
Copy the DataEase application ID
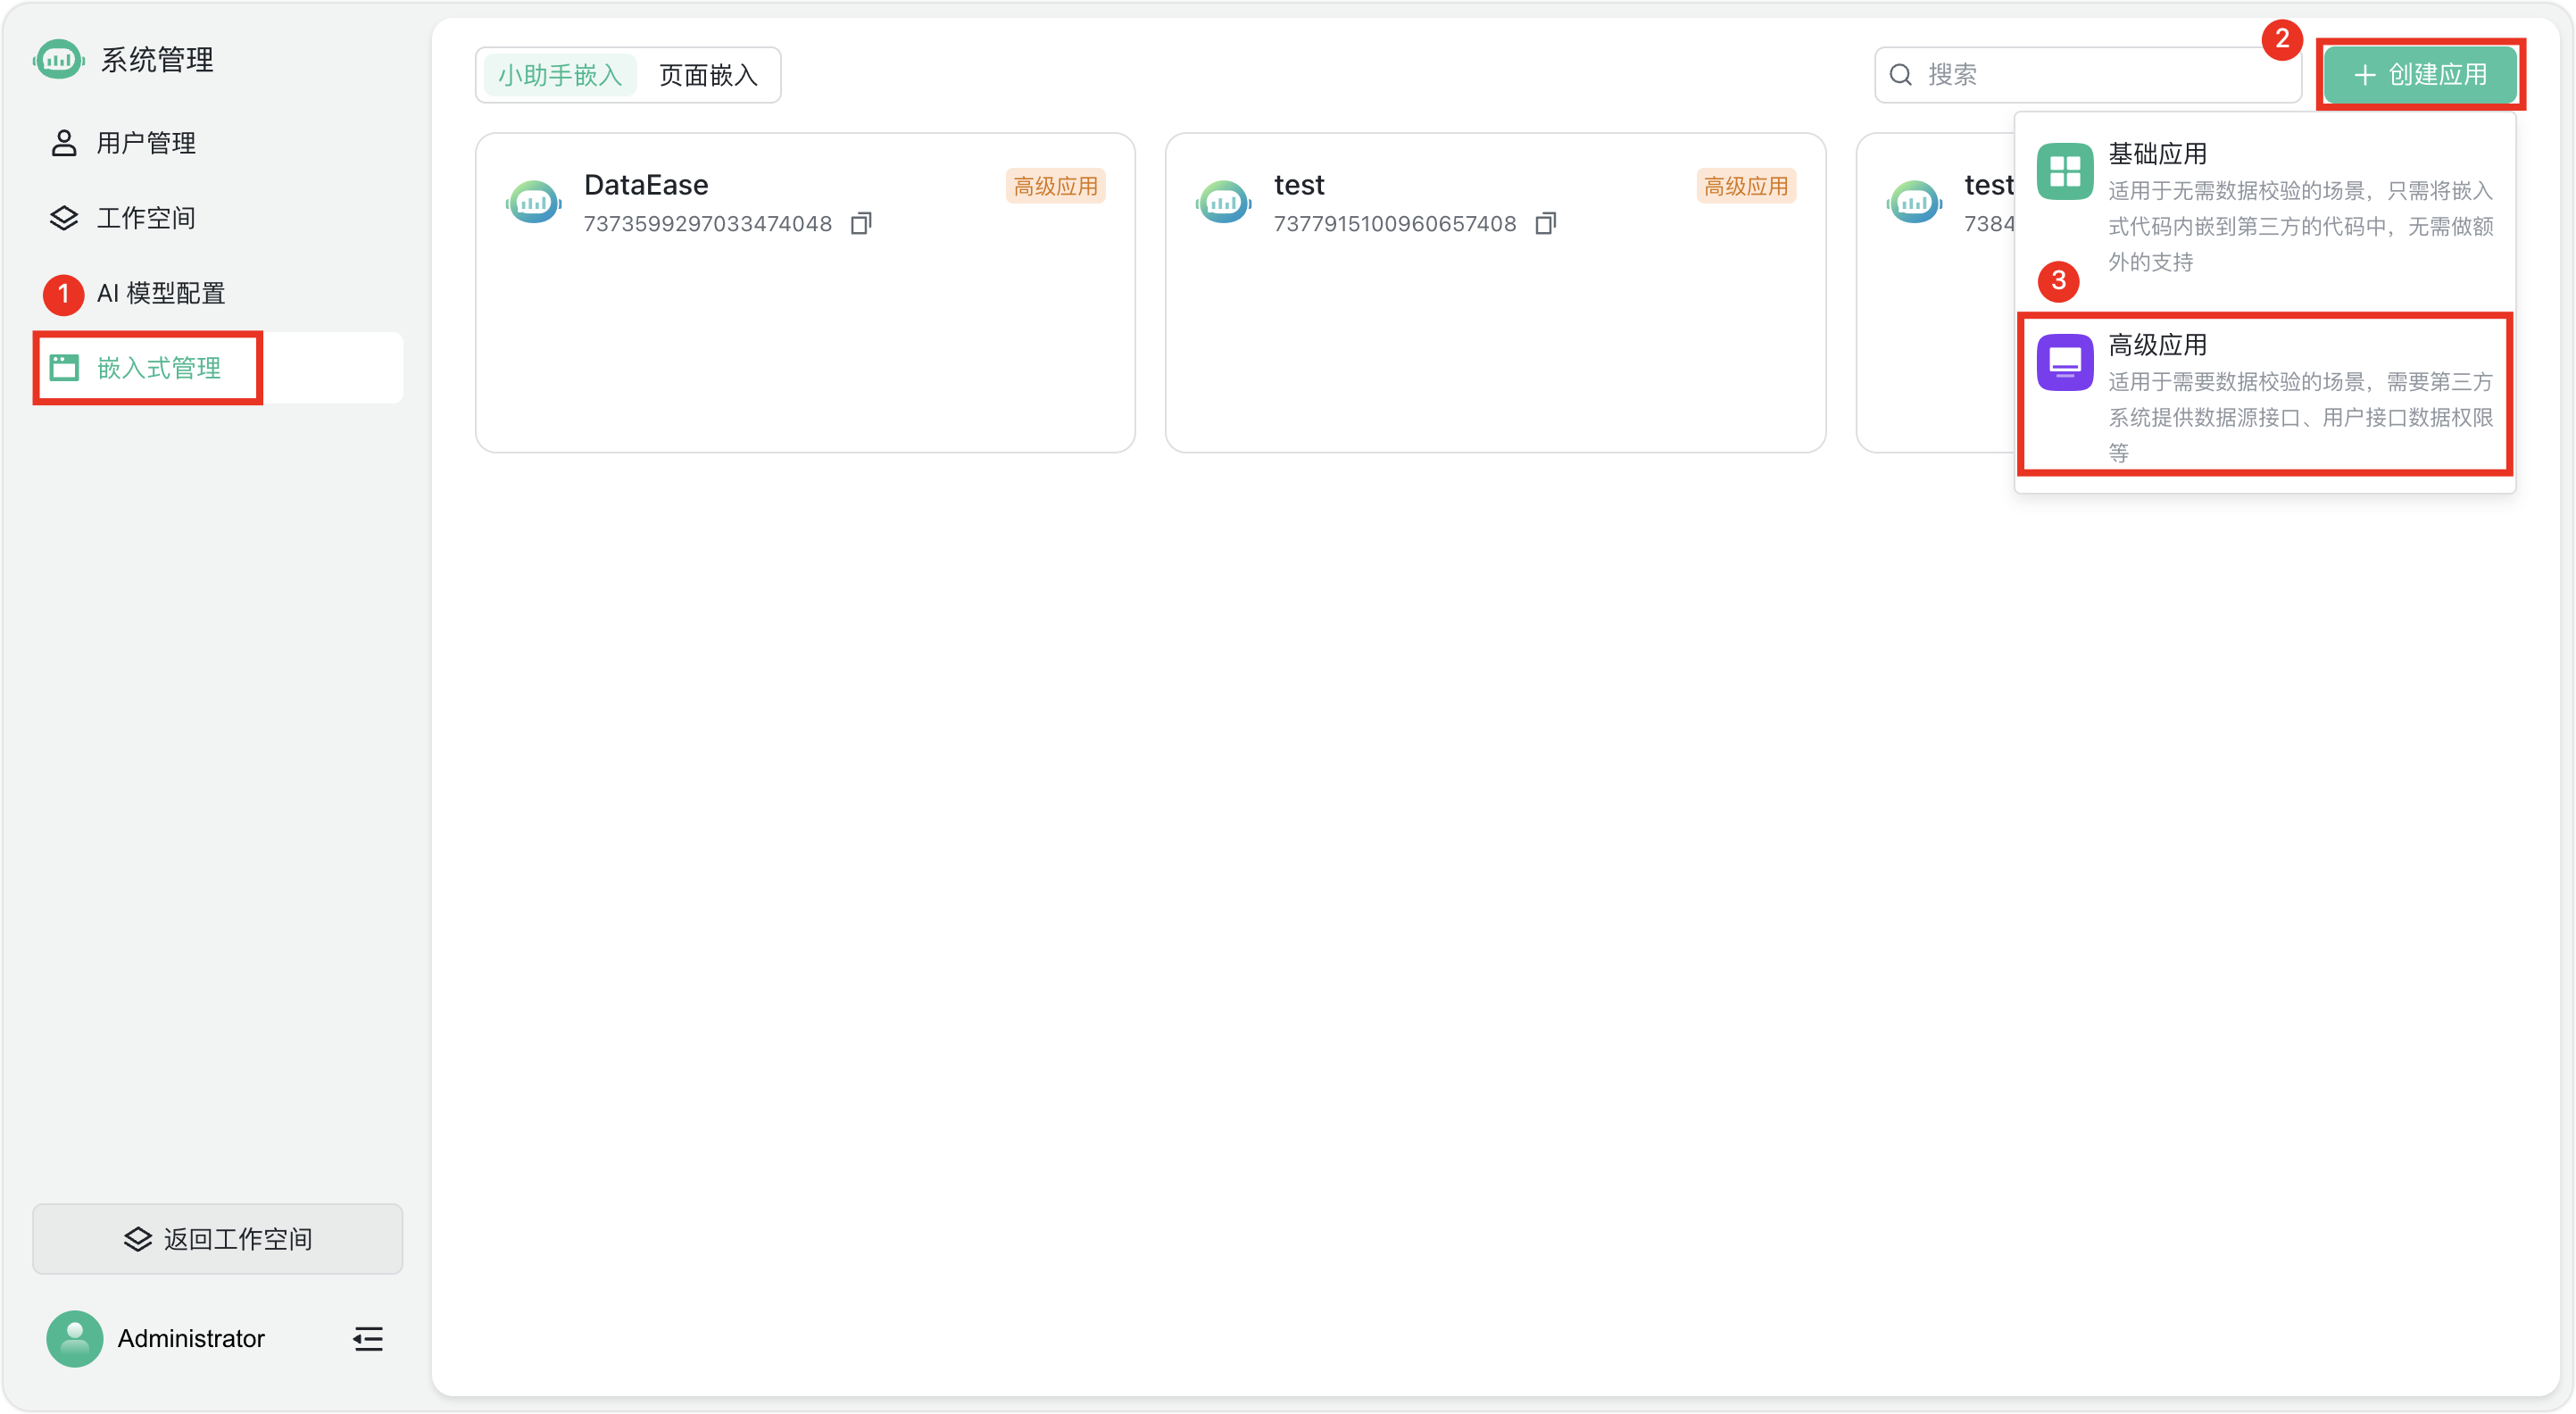coord(860,223)
